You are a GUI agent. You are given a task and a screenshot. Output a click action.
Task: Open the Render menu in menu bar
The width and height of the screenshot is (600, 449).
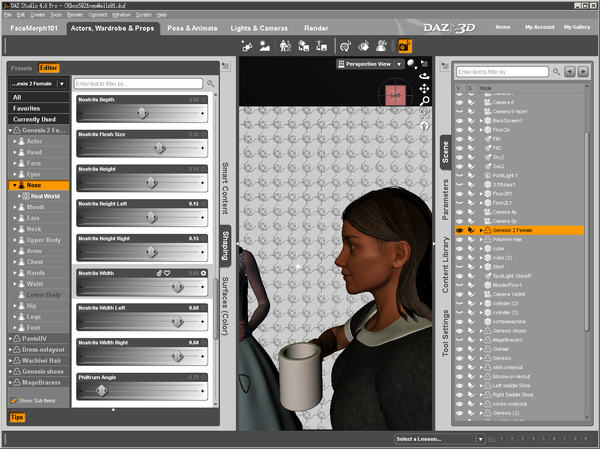pyautogui.click(x=75, y=15)
